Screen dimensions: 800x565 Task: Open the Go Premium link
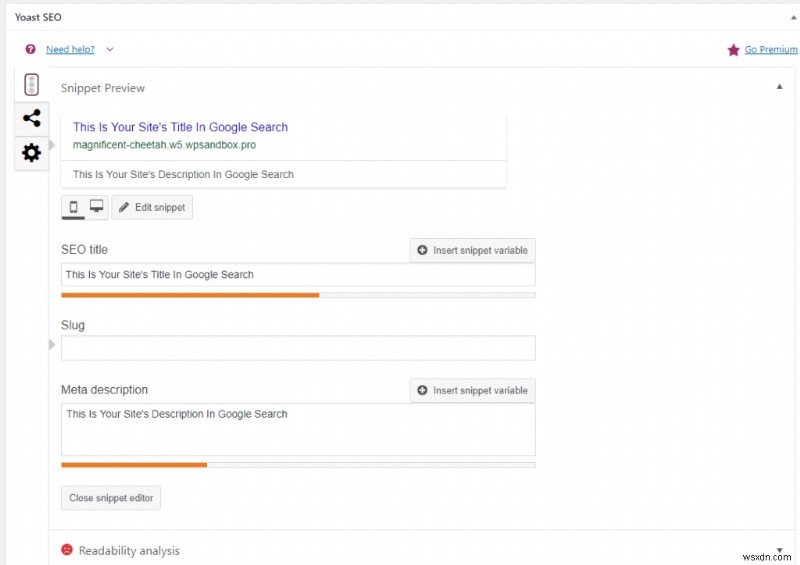tap(771, 49)
